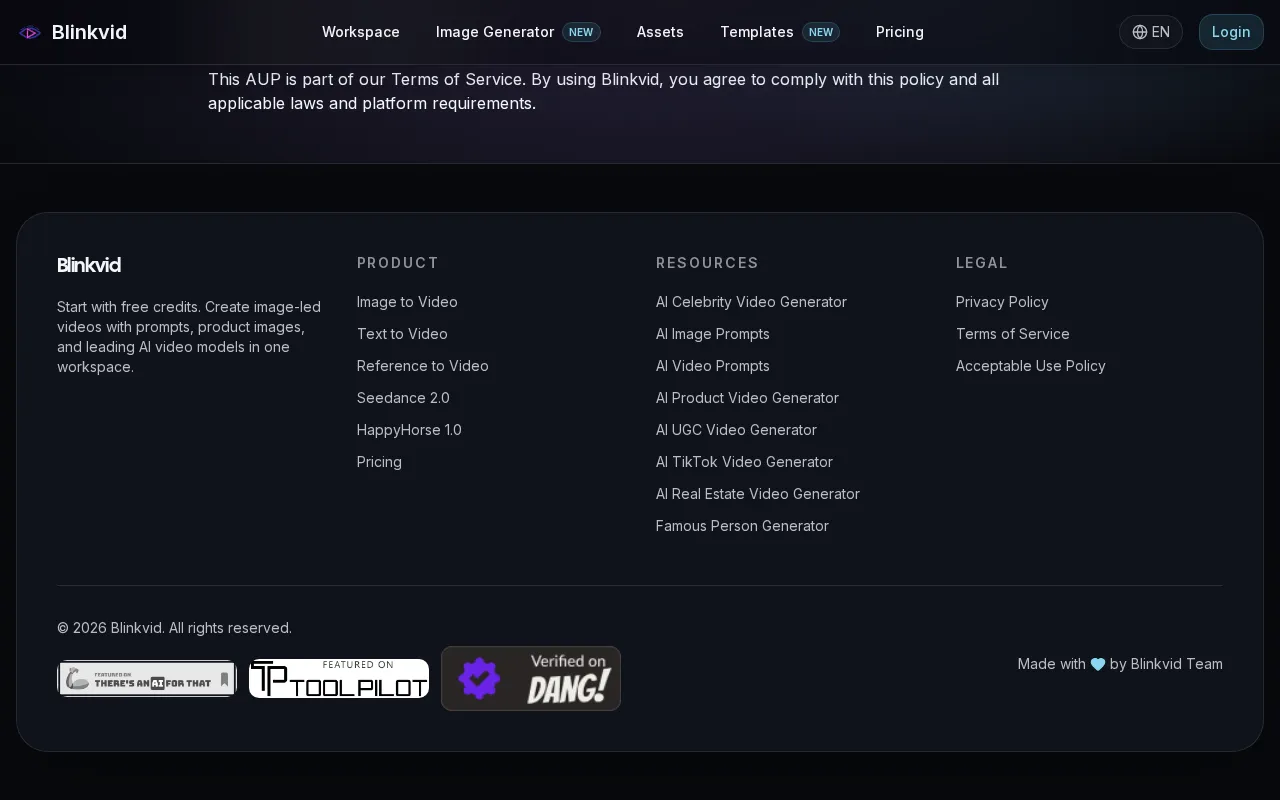Image resolution: width=1280 pixels, height=800 pixels.
Task: Open the Assets navigation item
Action: [x=660, y=32]
